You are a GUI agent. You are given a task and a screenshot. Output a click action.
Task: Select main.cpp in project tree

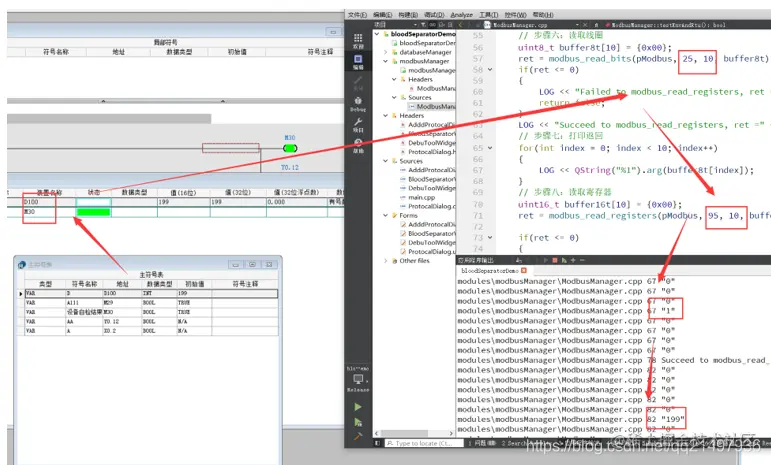coord(421,197)
